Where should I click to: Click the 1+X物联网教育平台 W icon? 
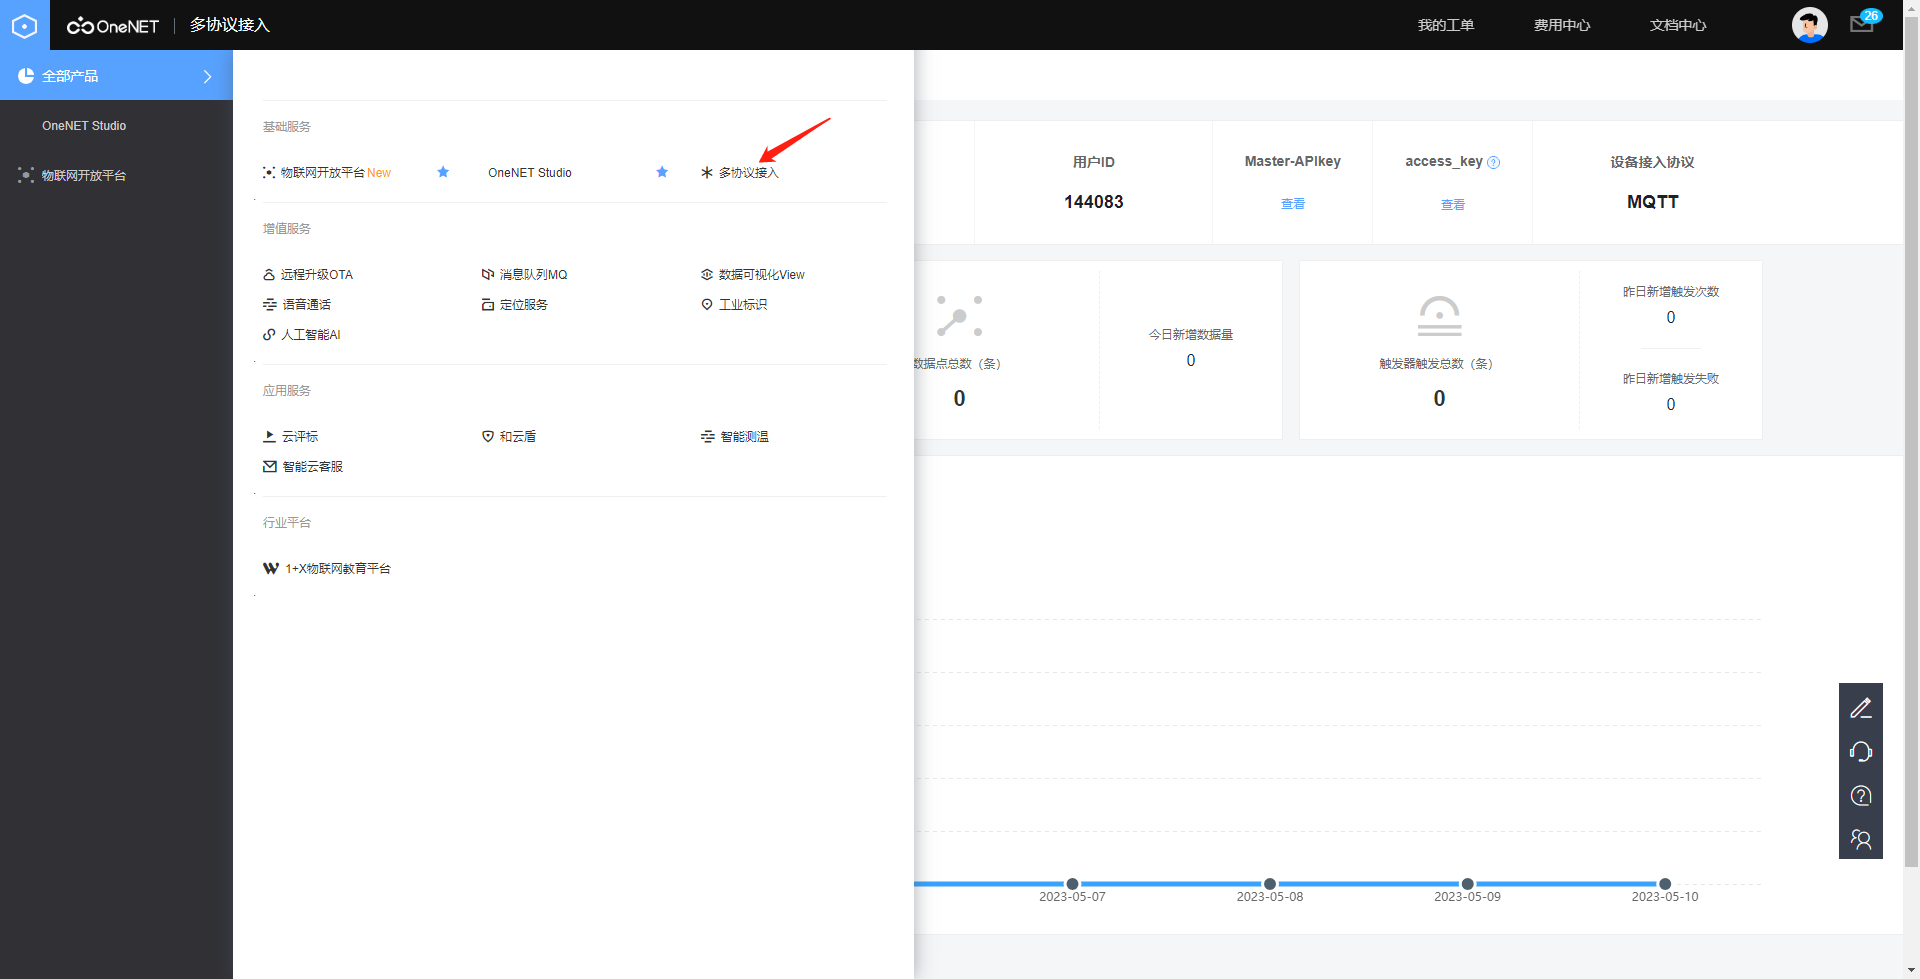tap(271, 569)
